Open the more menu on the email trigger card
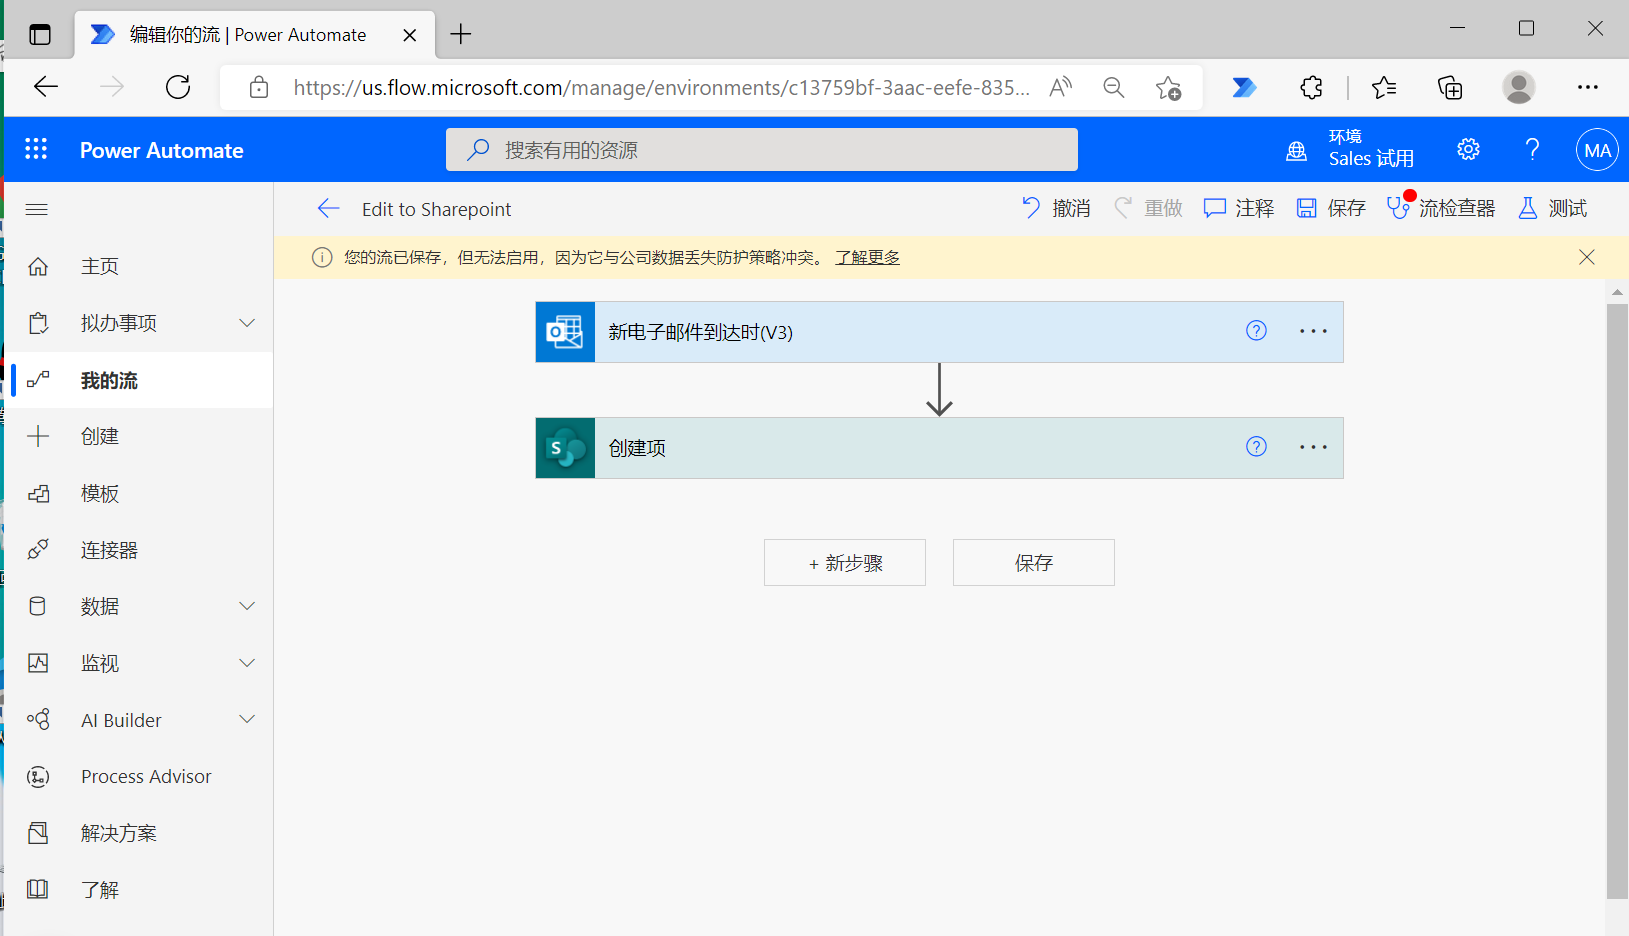 pyautogui.click(x=1313, y=331)
